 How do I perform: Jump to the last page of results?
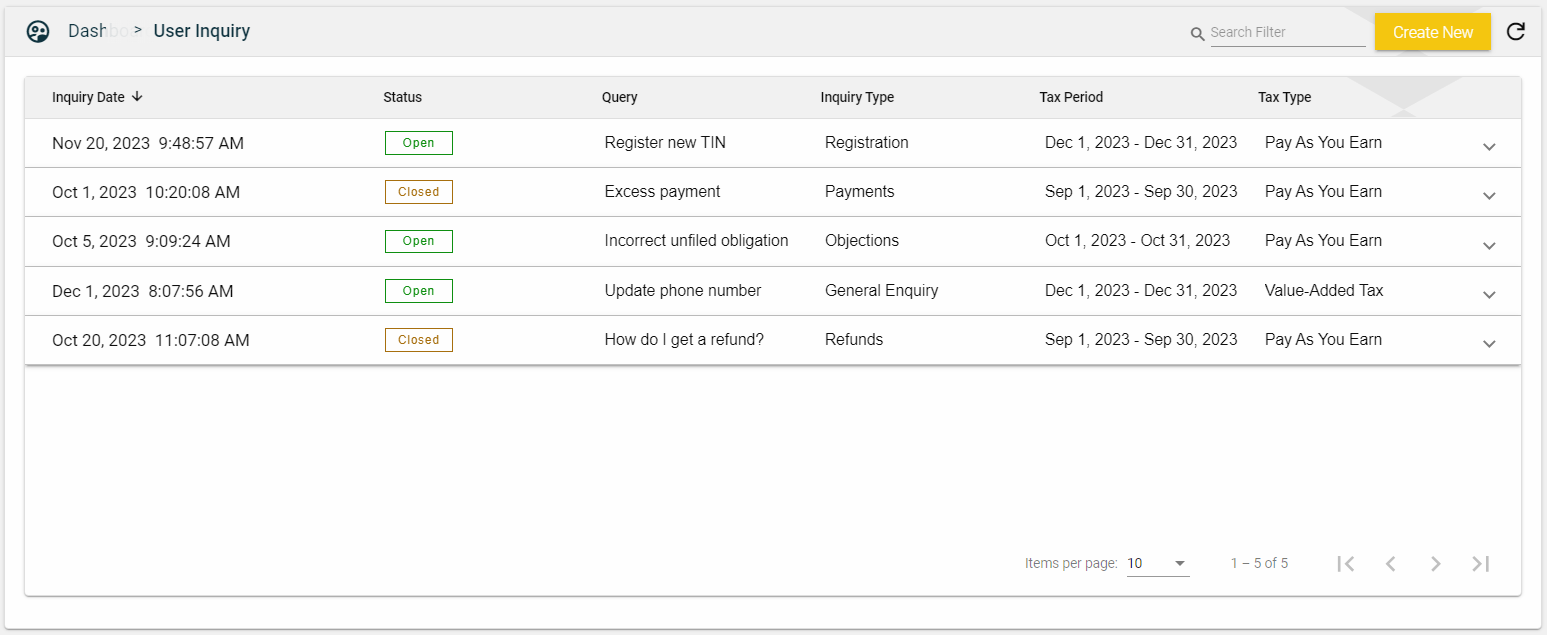1481,564
